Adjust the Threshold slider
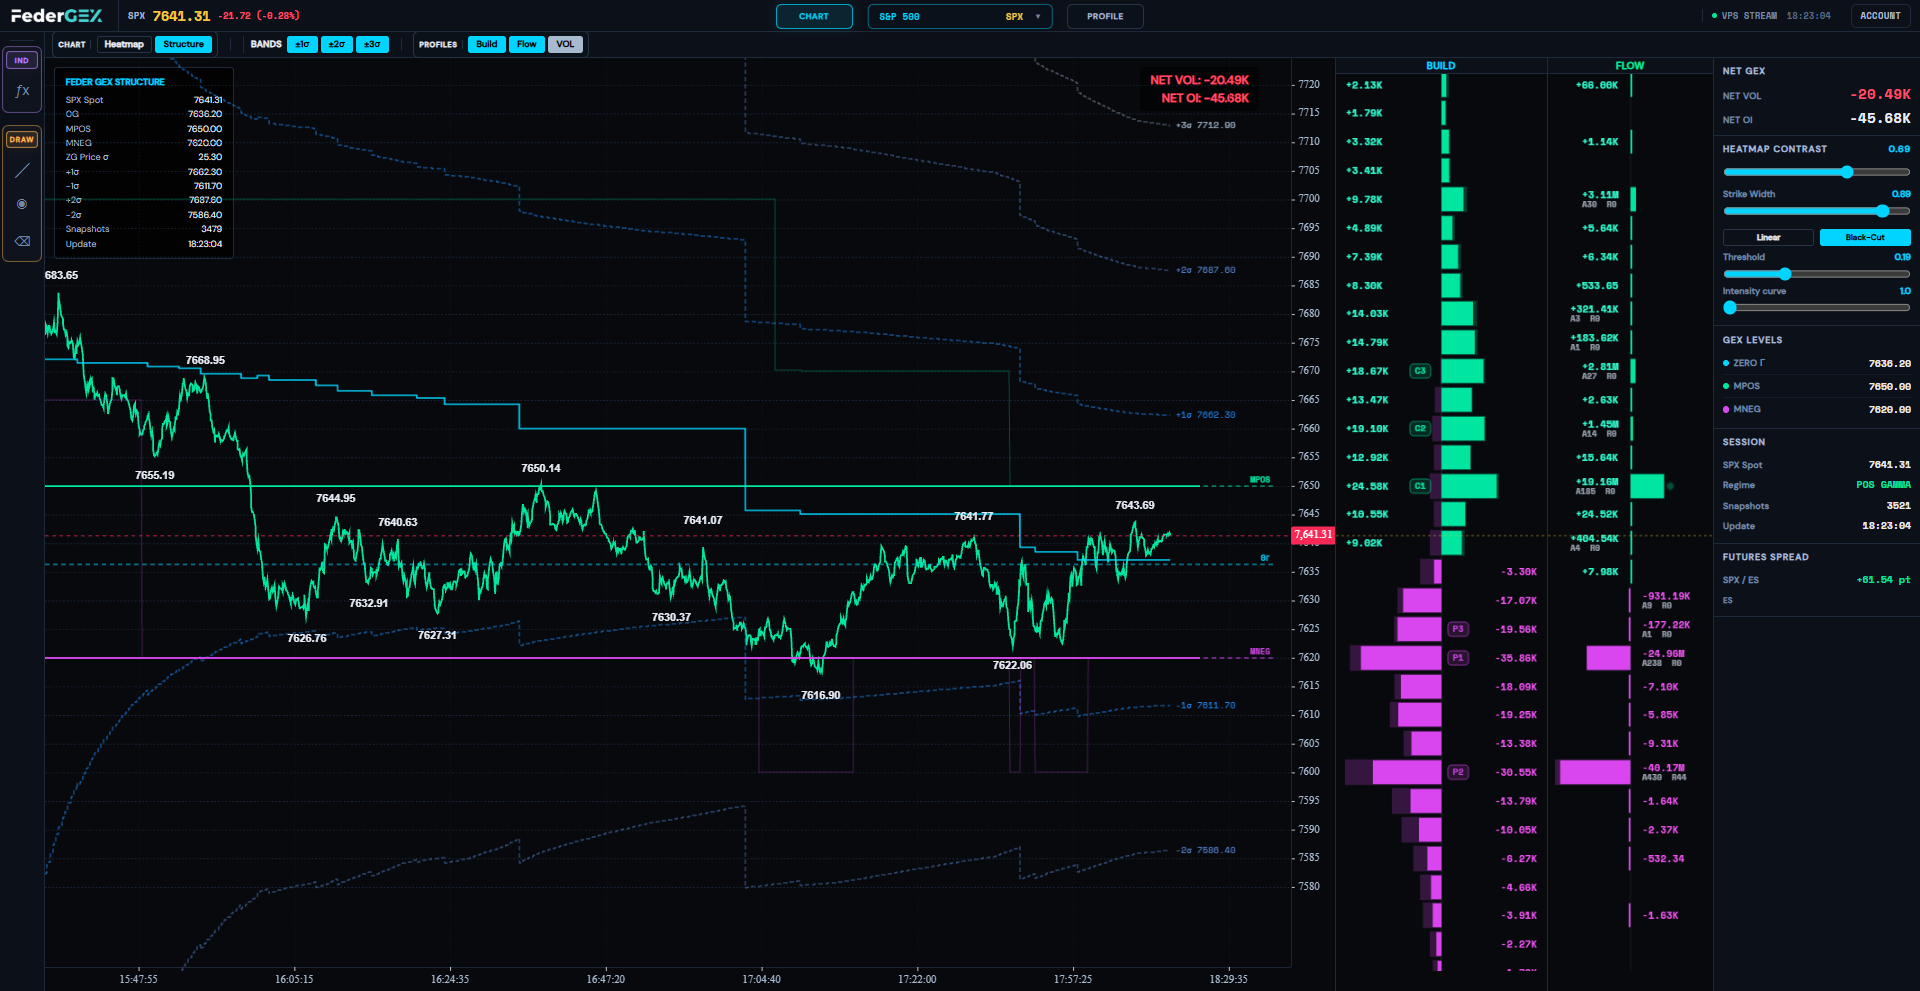 (x=1816, y=274)
